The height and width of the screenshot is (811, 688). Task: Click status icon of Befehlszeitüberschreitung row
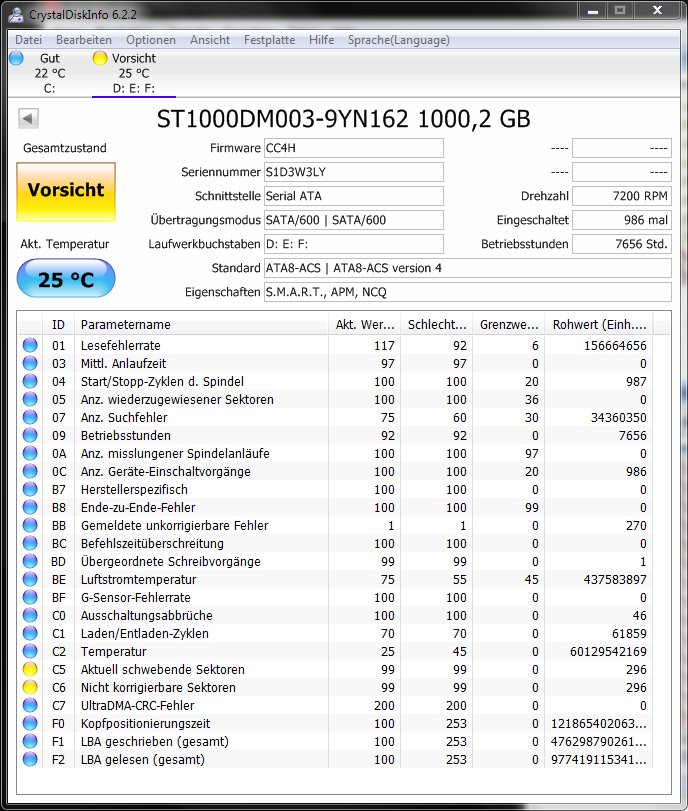tap(30, 543)
